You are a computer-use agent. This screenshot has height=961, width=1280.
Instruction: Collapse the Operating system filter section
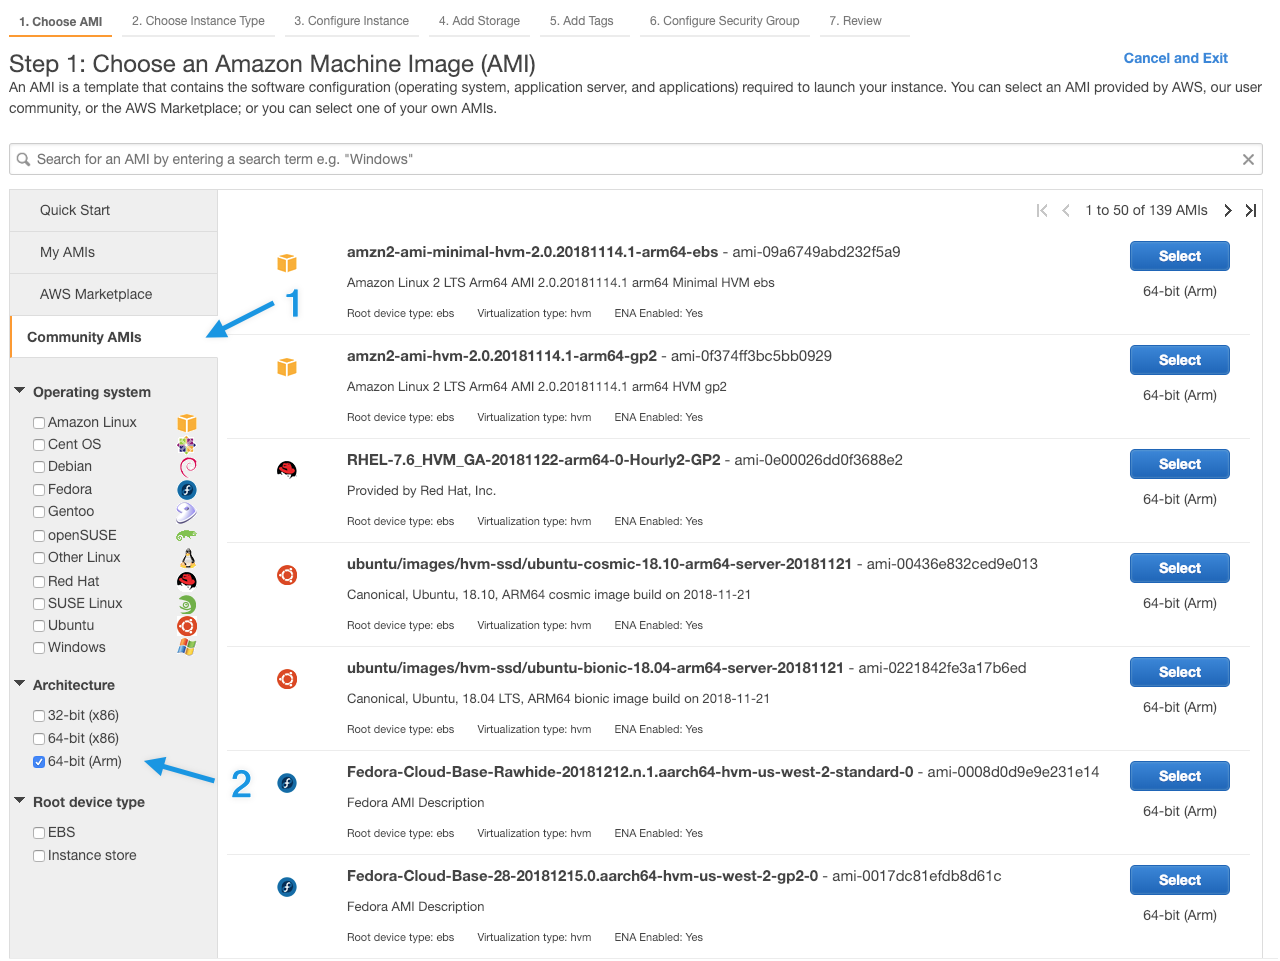(20, 391)
